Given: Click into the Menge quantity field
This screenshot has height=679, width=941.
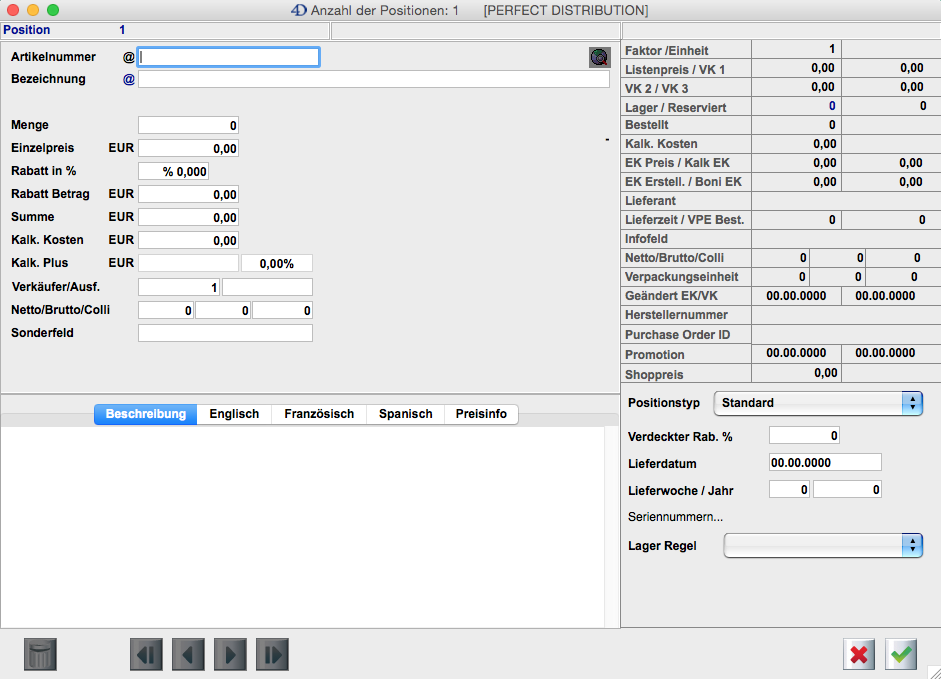Looking at the screenshot, I should 188,125.
